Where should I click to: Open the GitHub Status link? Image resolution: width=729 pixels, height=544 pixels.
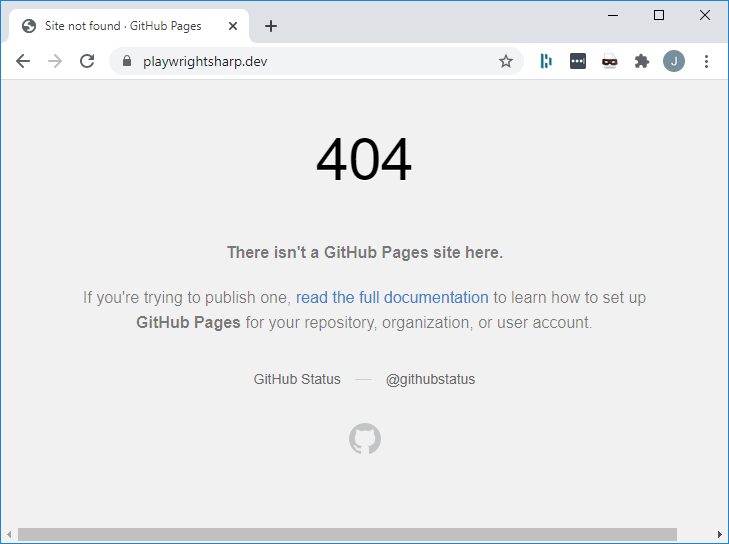(297, 379)
